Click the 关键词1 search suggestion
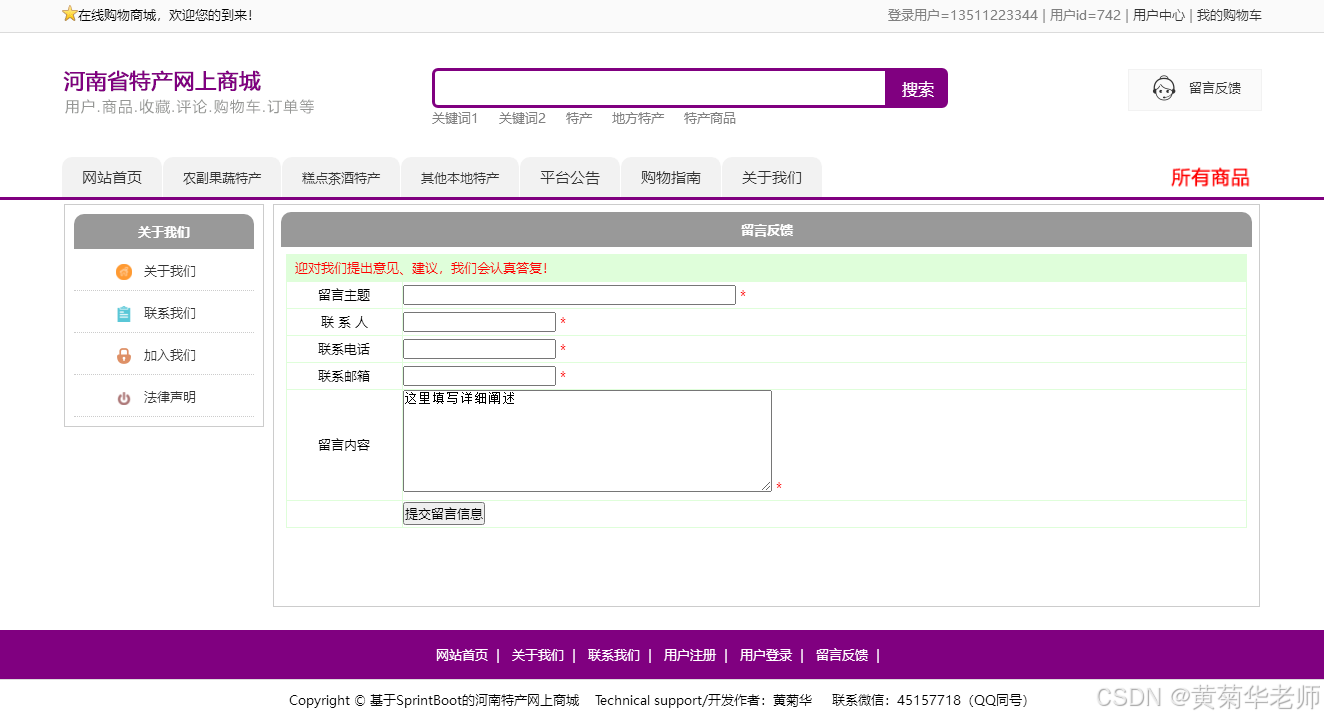 pyautogui.click(x=456, y=118)
